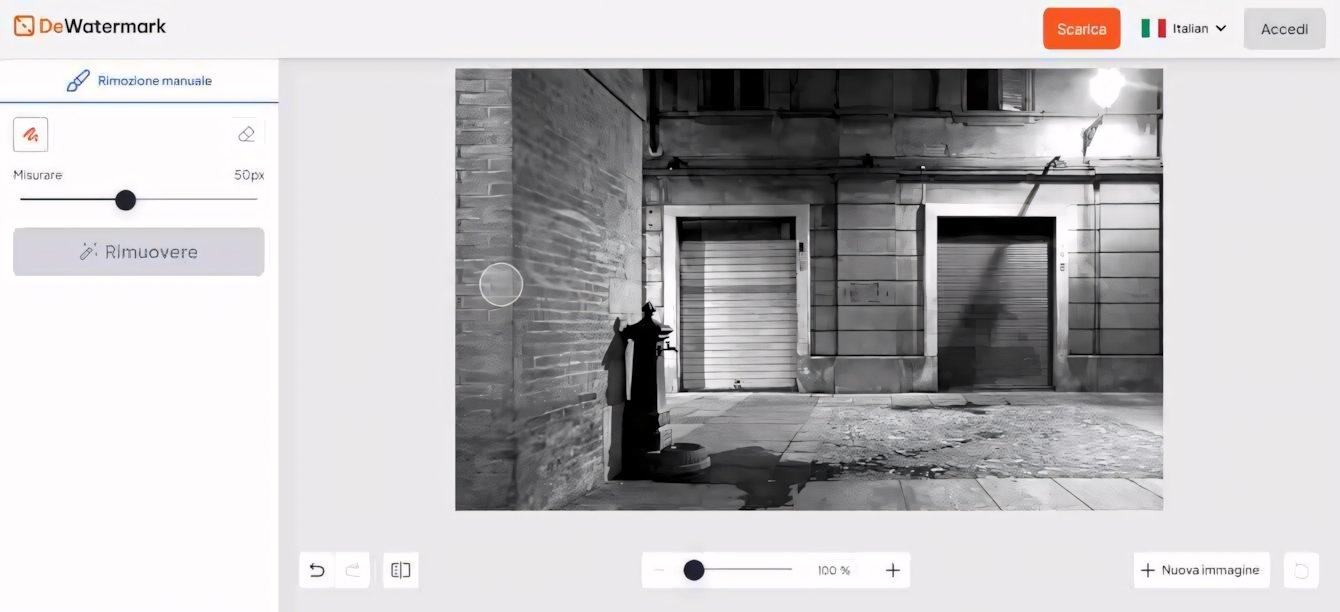Open the Rimozione manuale tab
1340x612 pixels.
pyautogui.click(x=139, y=81)
